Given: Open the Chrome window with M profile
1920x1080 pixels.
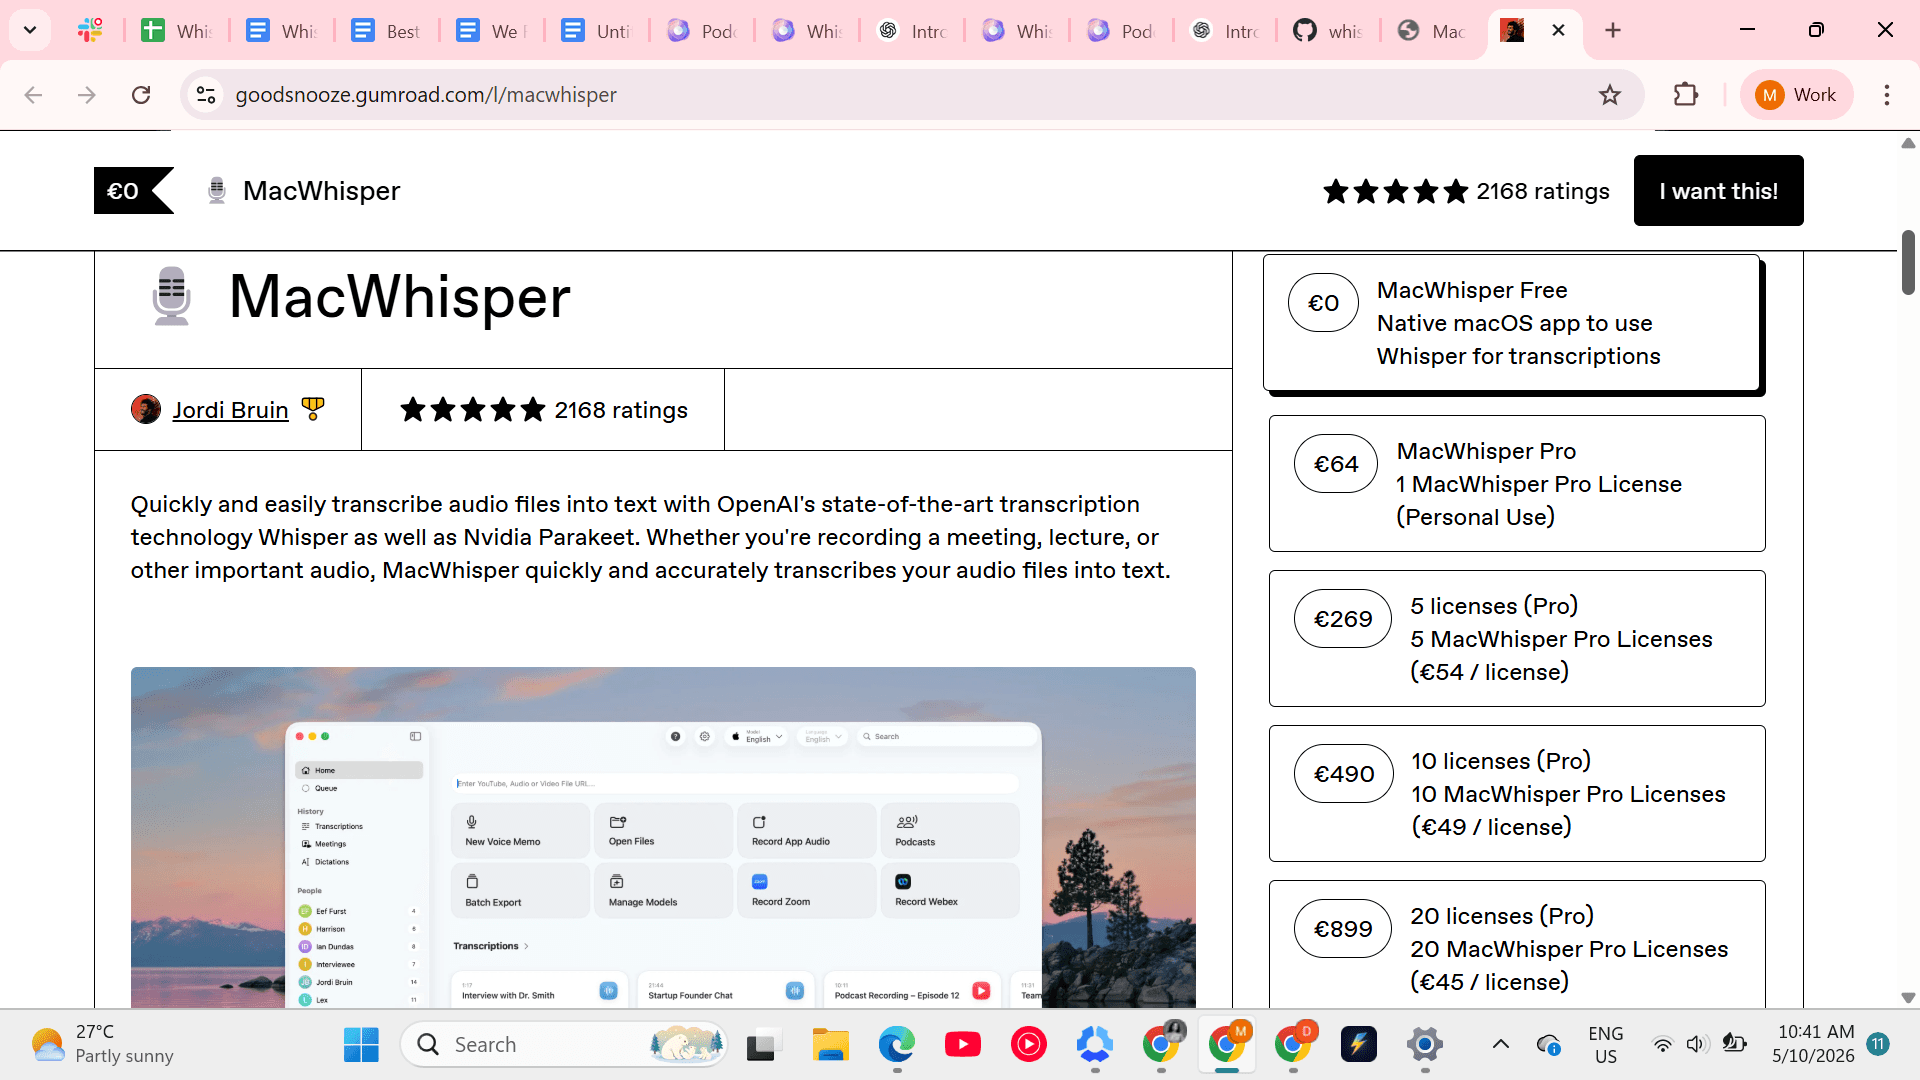Looking at the screenshot, I should click(x=1227, y=1045).
